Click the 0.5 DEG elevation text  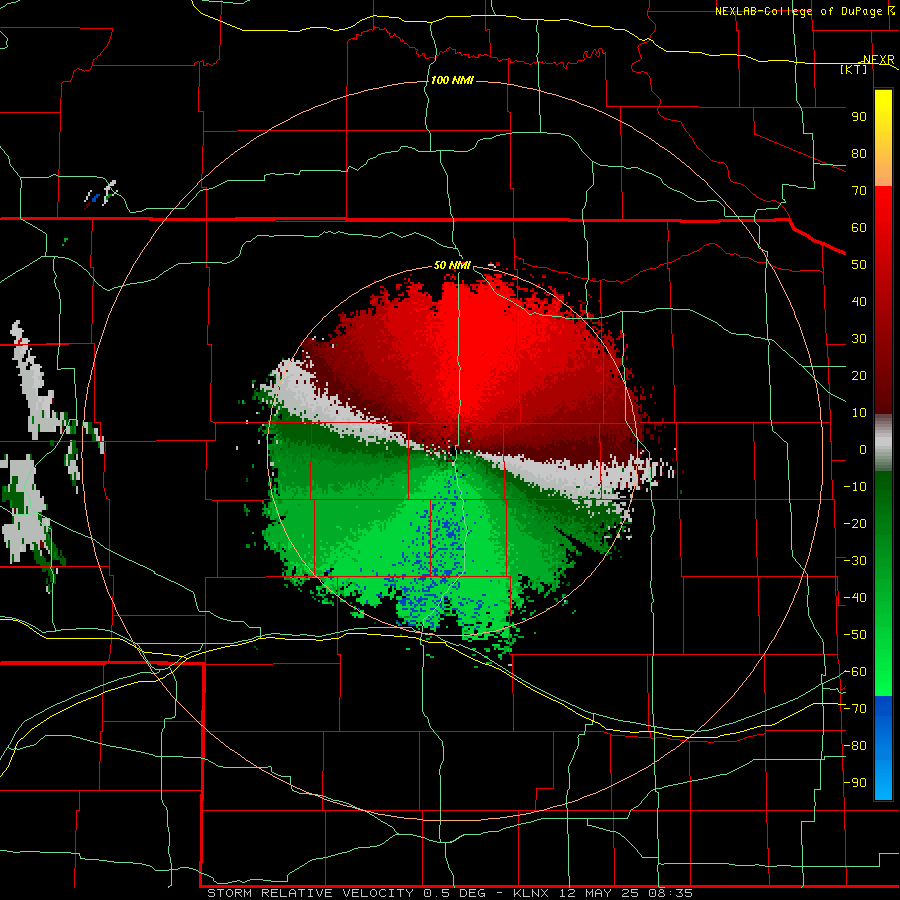(x=455, y=893)
